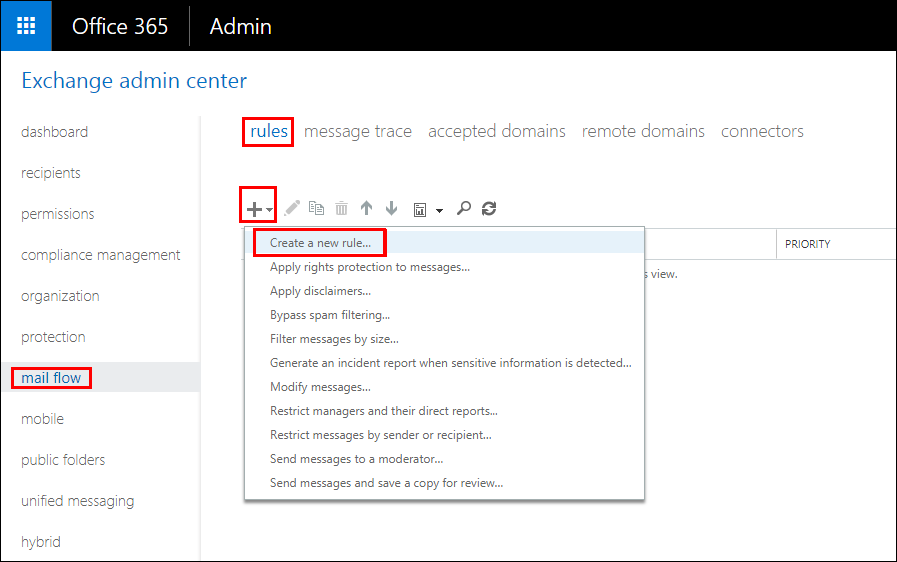Move rule down with the down arrow
Screen dimensions: 897x562
click(x=391, y=208)
